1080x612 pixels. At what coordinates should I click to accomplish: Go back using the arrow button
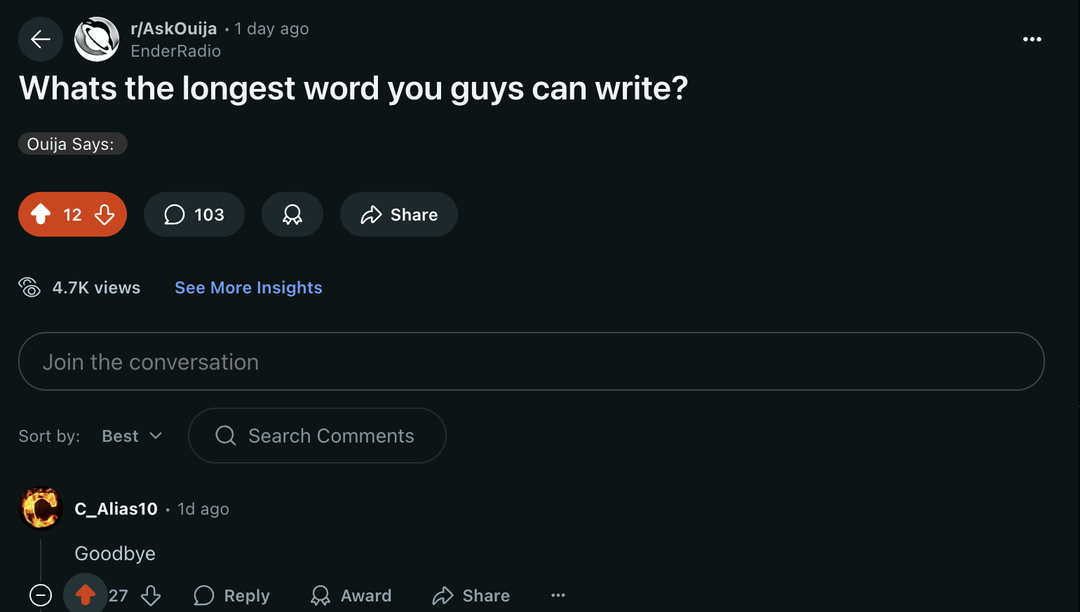[x=40, y=39]
